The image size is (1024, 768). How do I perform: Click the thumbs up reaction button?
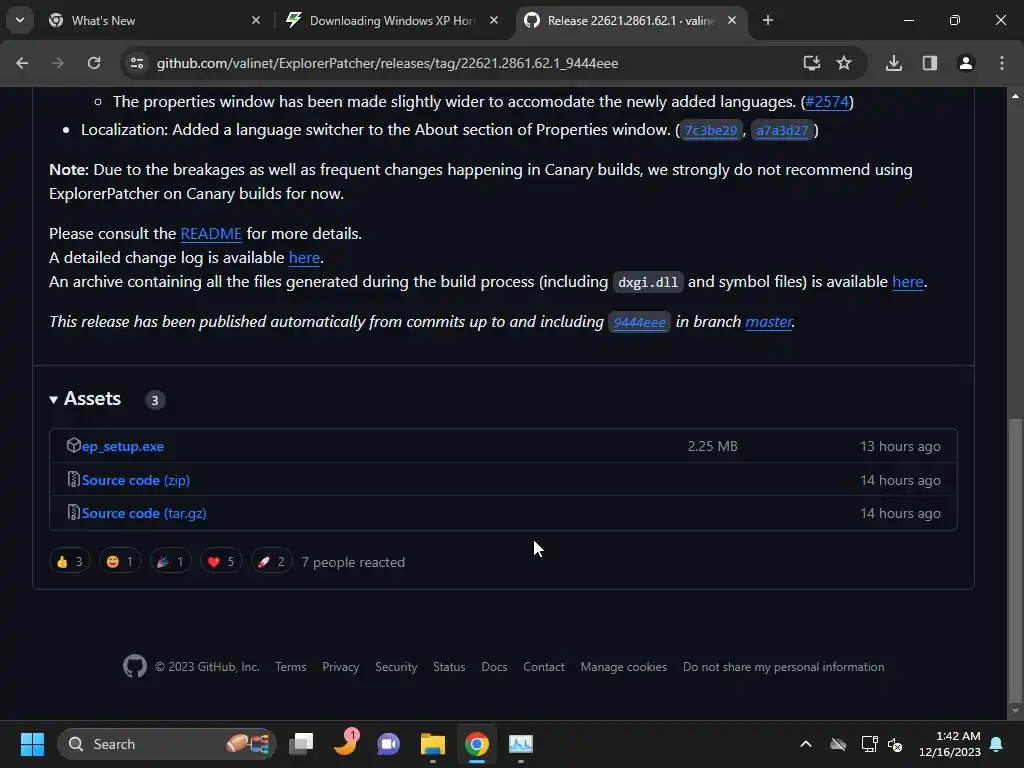click(69, 562)
